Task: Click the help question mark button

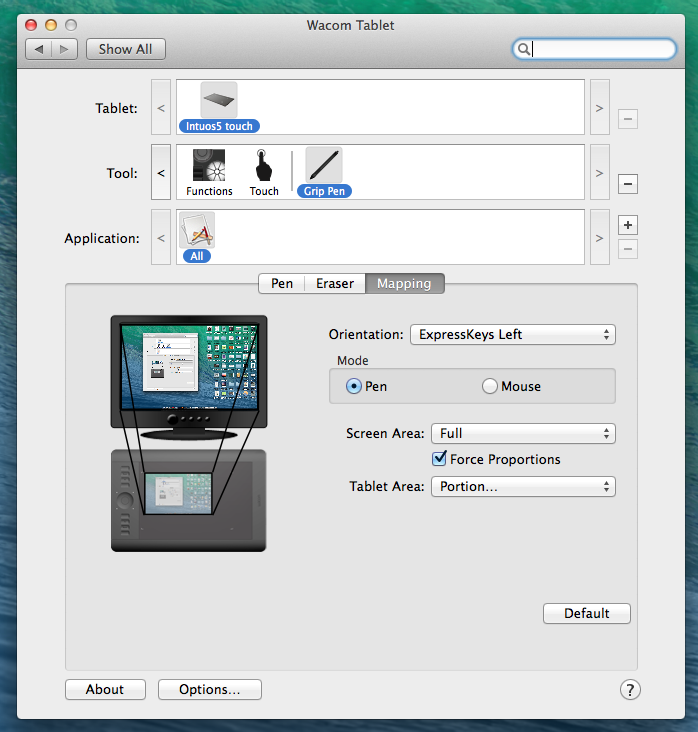Action: (x=630, y=690)
